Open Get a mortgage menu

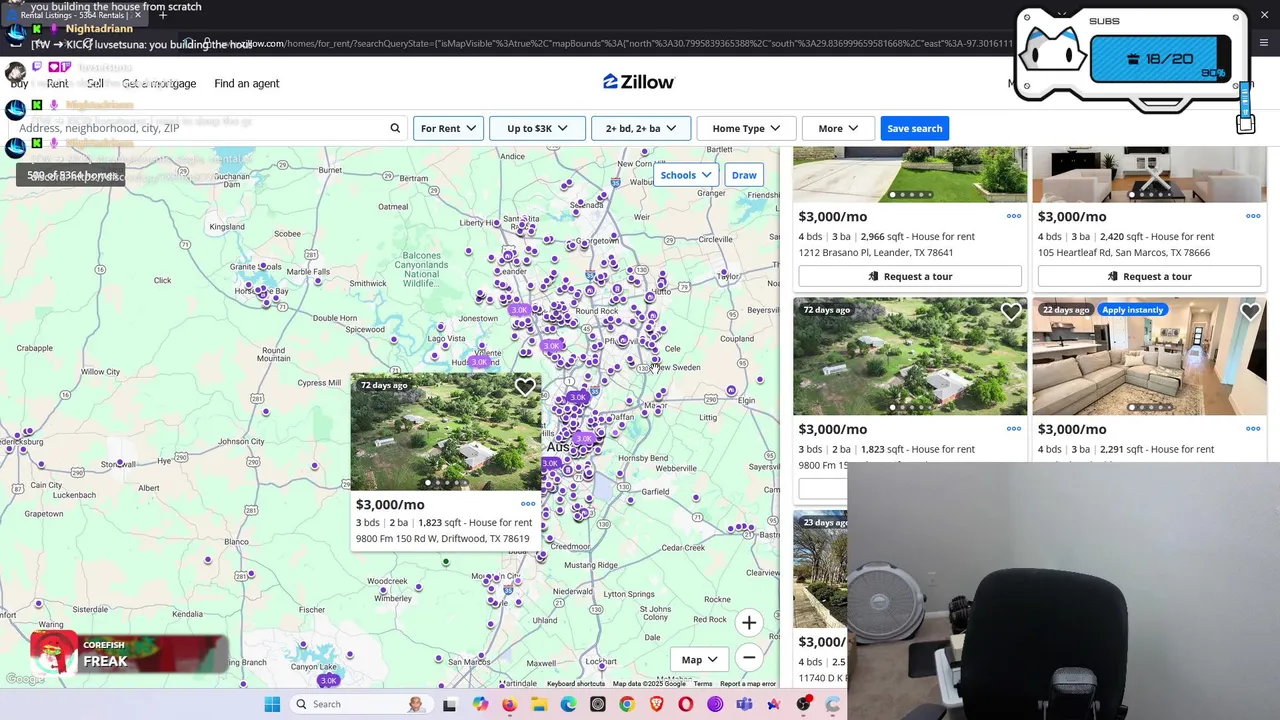[159, 83]
